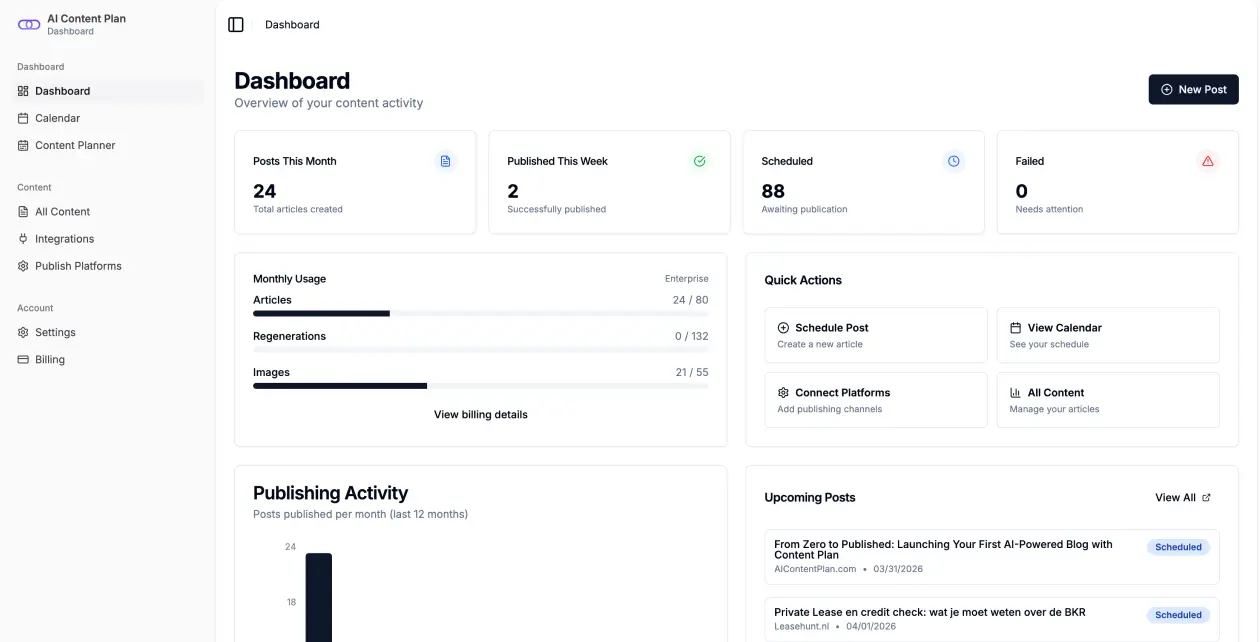Click the Failed warning triangle icon
Screen dimensions: 1260x642
click(1208, 161)
